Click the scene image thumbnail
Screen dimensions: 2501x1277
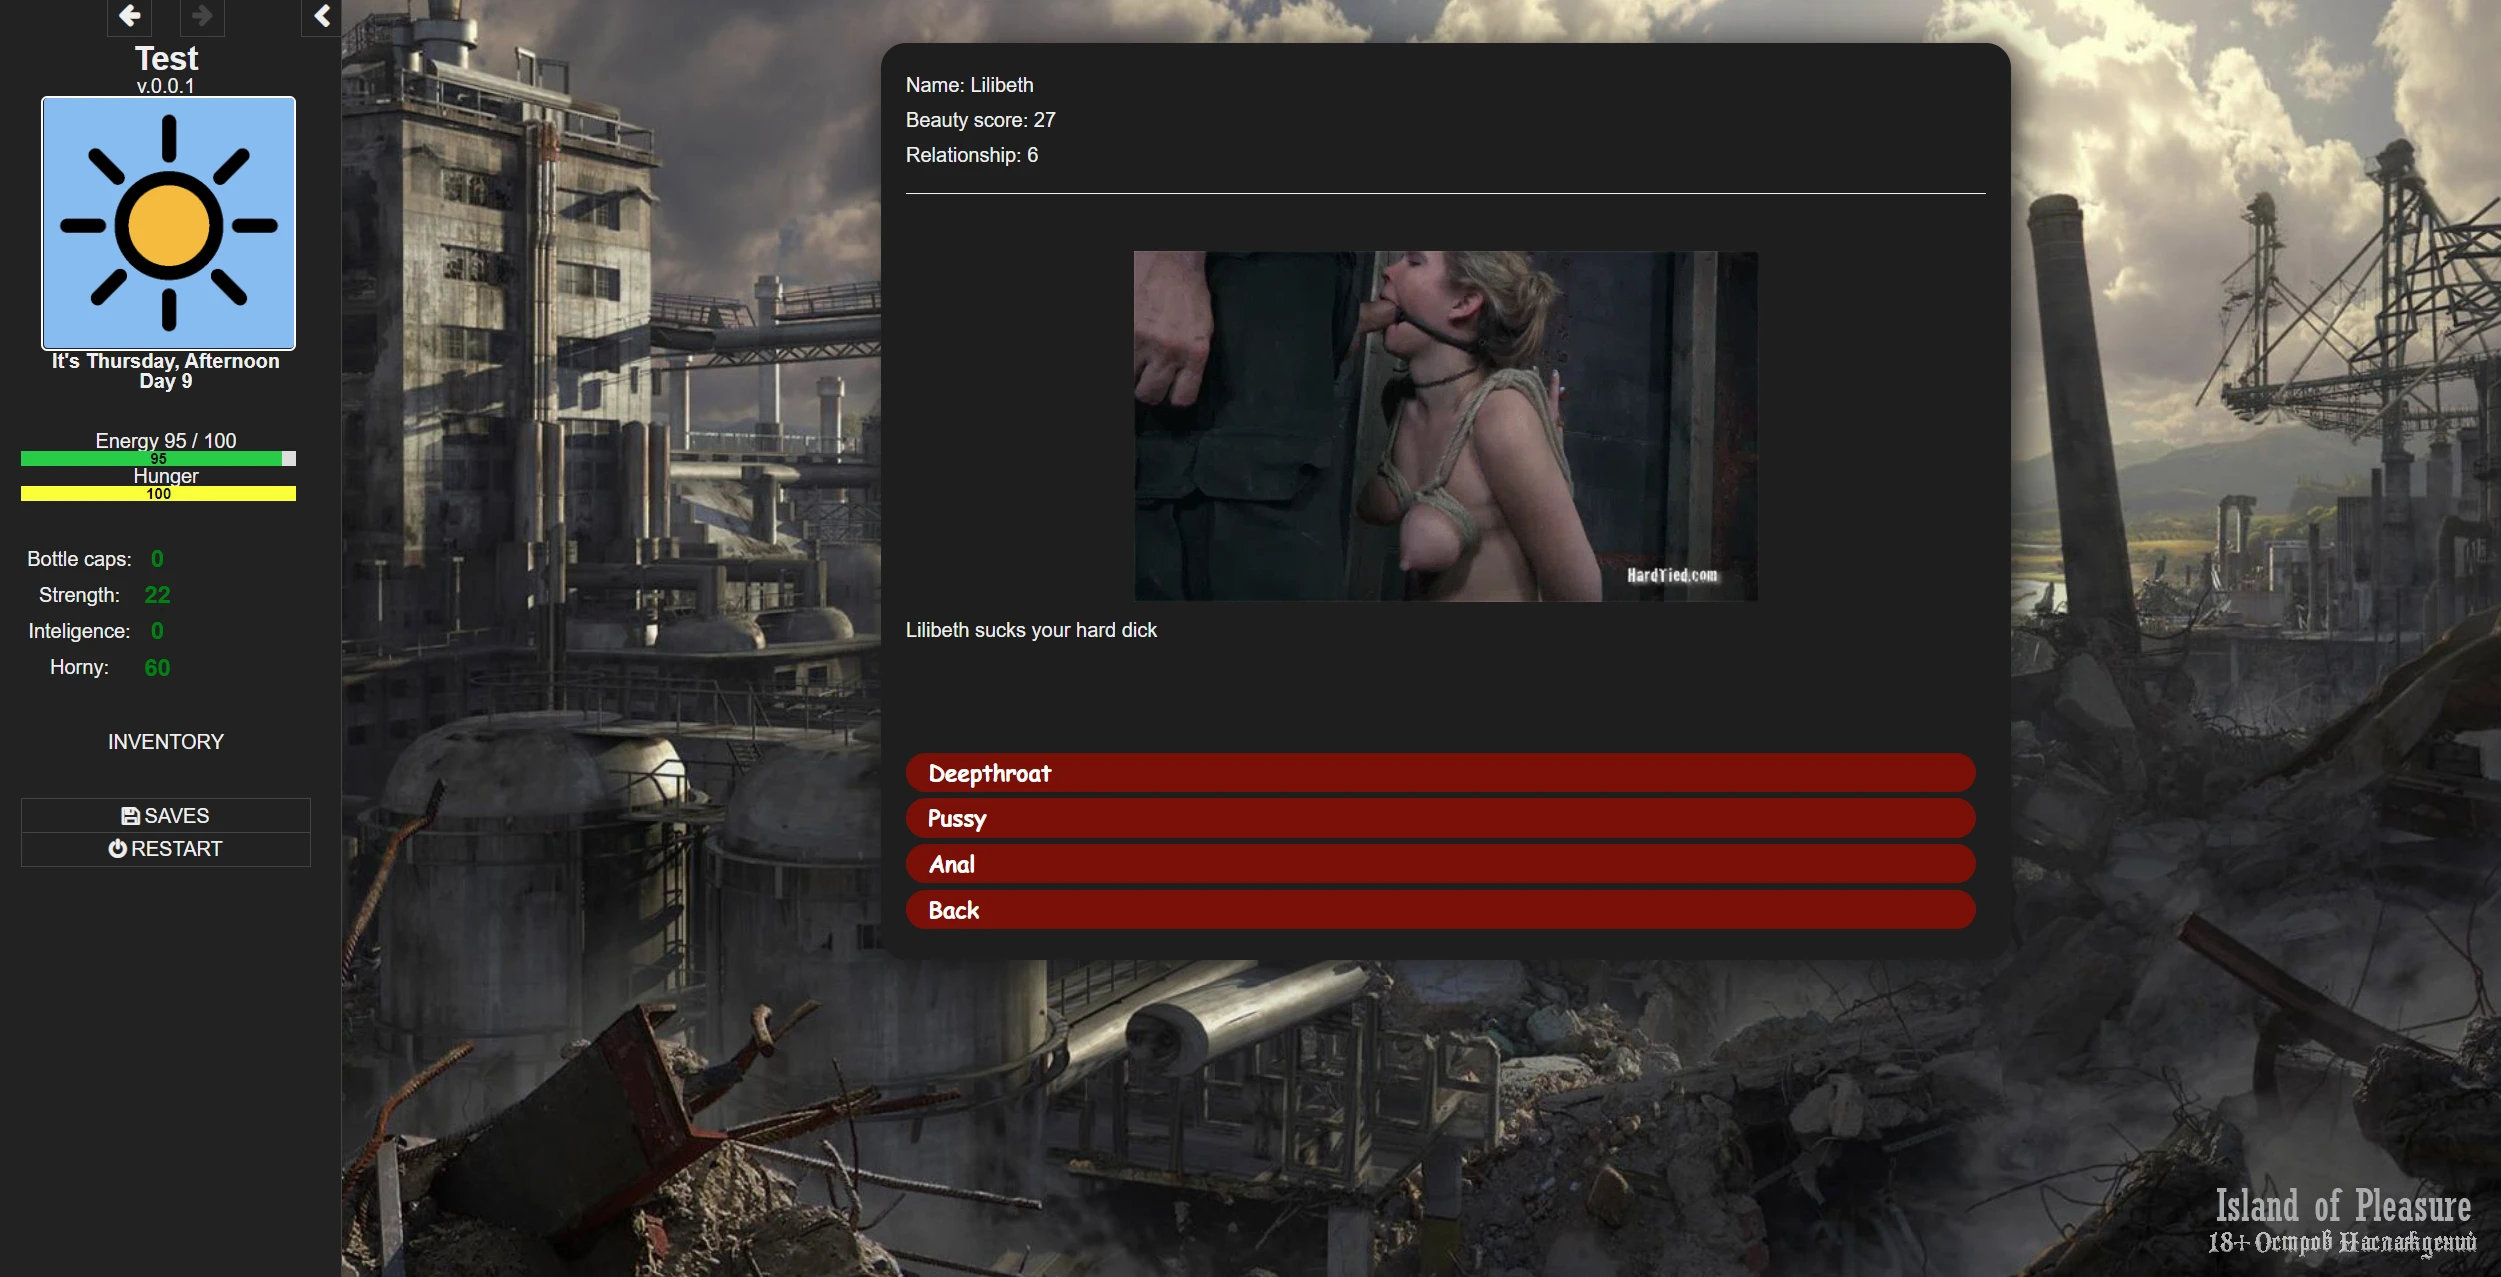[x=1445, y=426]
